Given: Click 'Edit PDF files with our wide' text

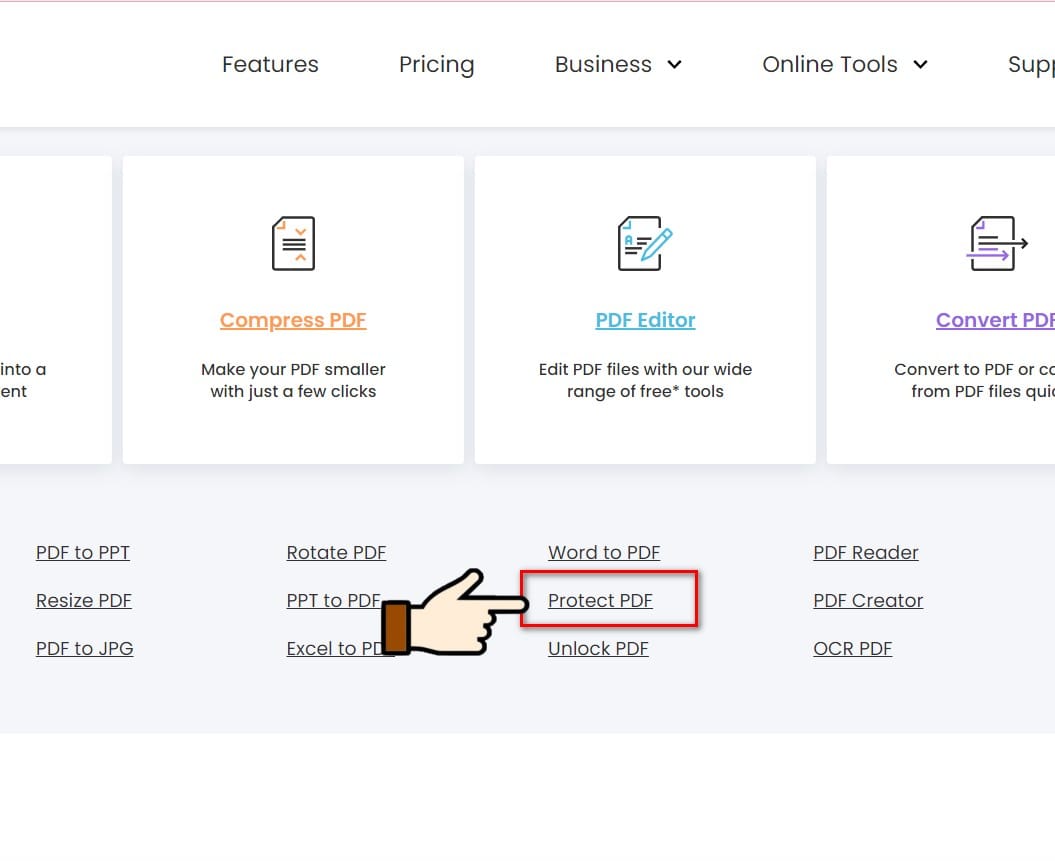Looking at the screenshot, I should point(645,369).
